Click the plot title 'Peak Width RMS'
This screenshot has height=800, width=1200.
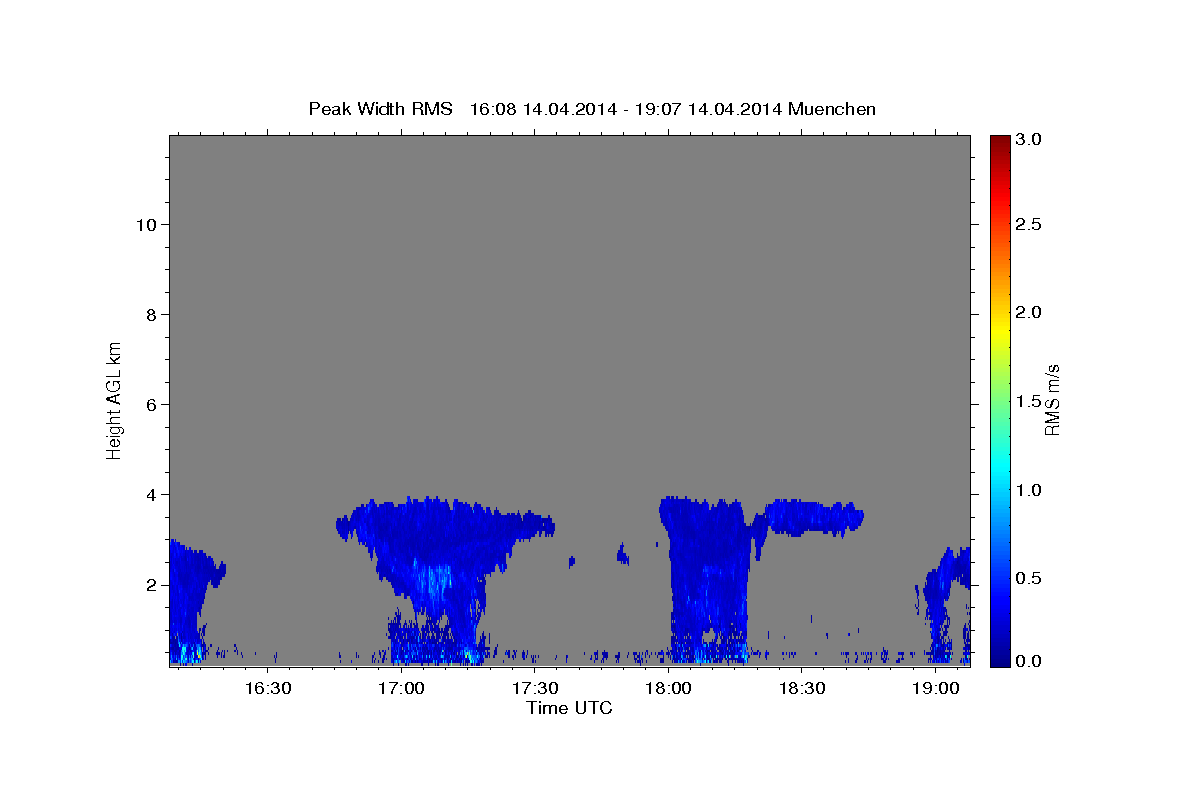[x=380, y=109]
